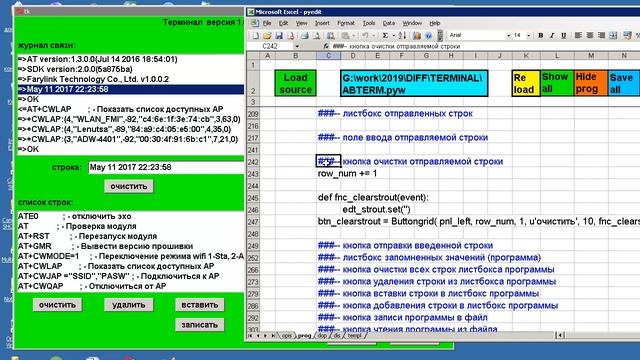Image resolution: width=640 pixels, height=360 pixels.
Task: Click the previous-sheet tab scroll arrow
Action: point(258,336)
